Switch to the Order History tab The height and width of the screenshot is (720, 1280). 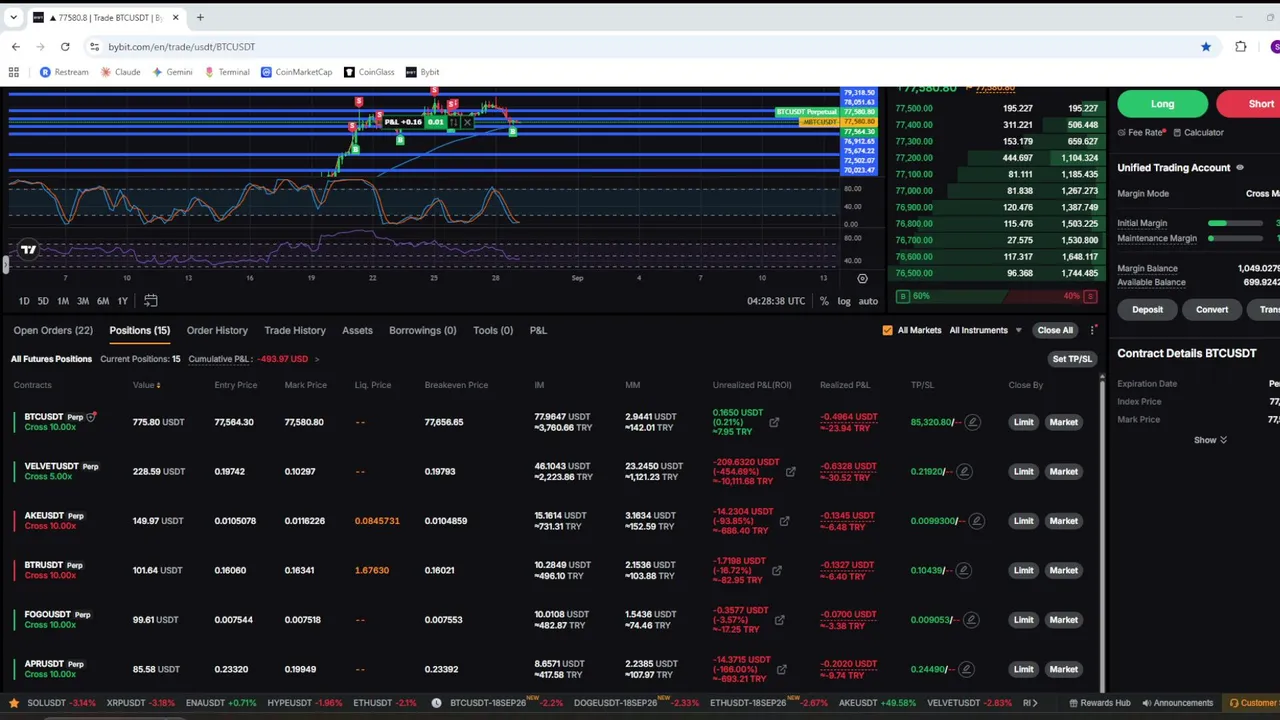point(217,330)
